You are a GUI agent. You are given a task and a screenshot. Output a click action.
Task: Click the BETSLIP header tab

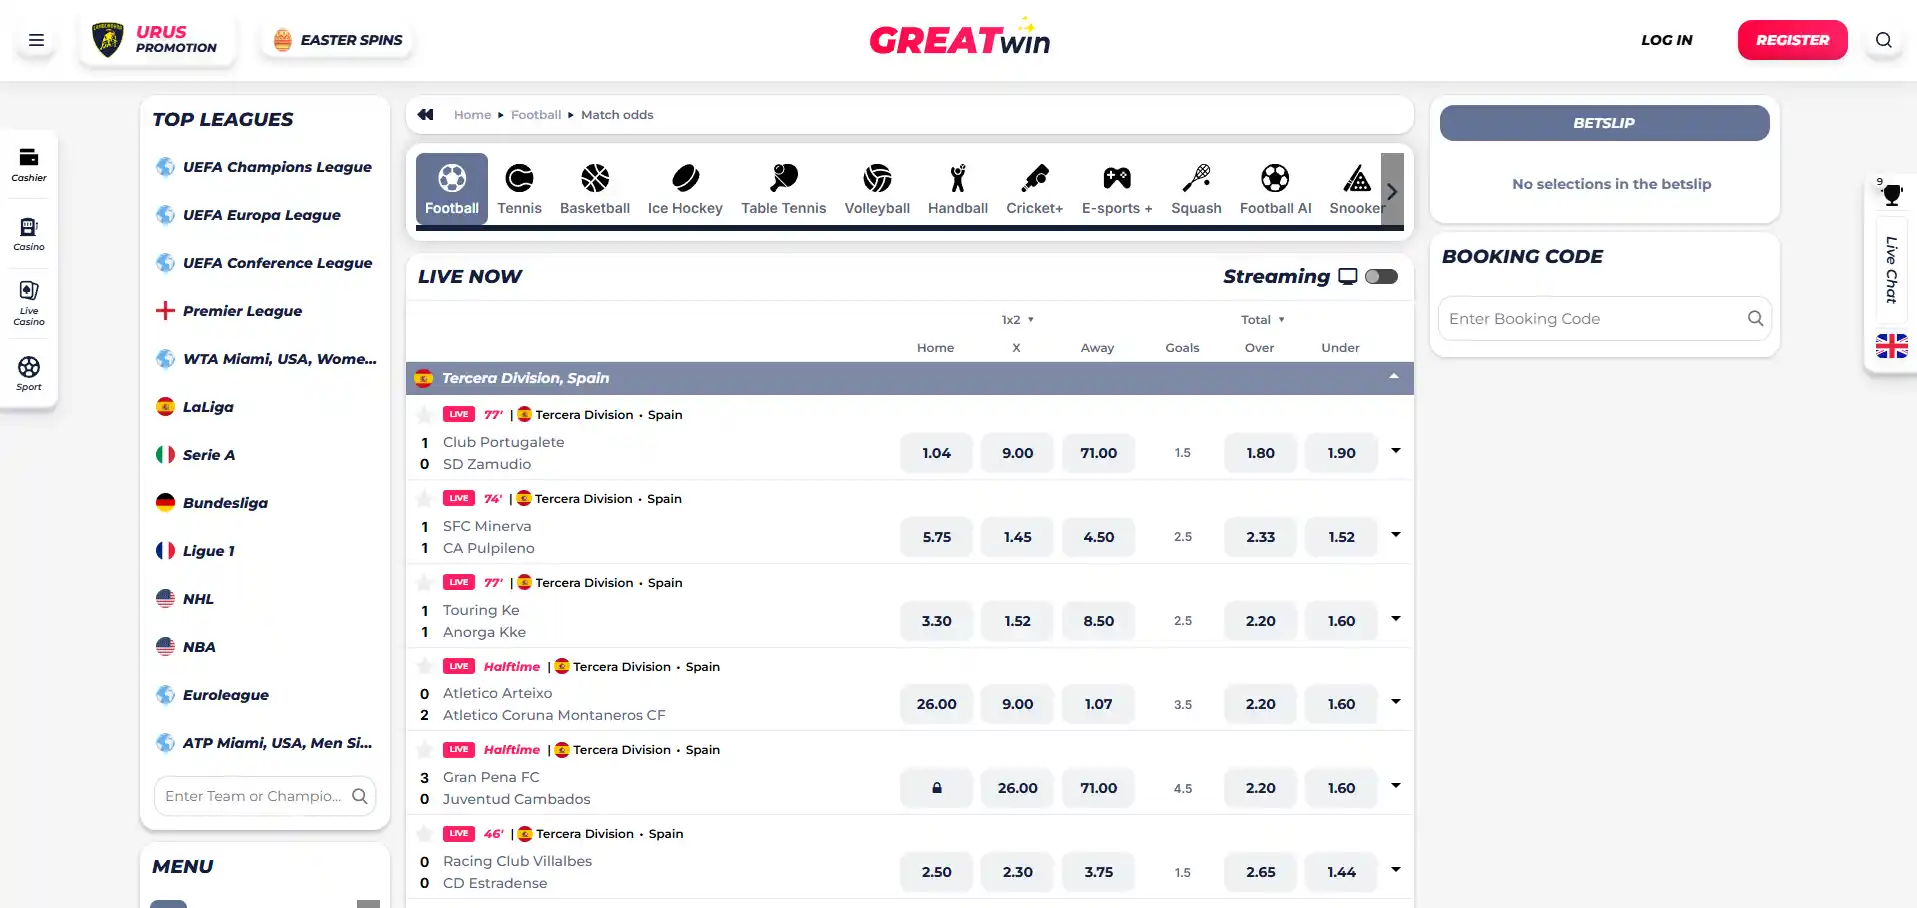1604,123
